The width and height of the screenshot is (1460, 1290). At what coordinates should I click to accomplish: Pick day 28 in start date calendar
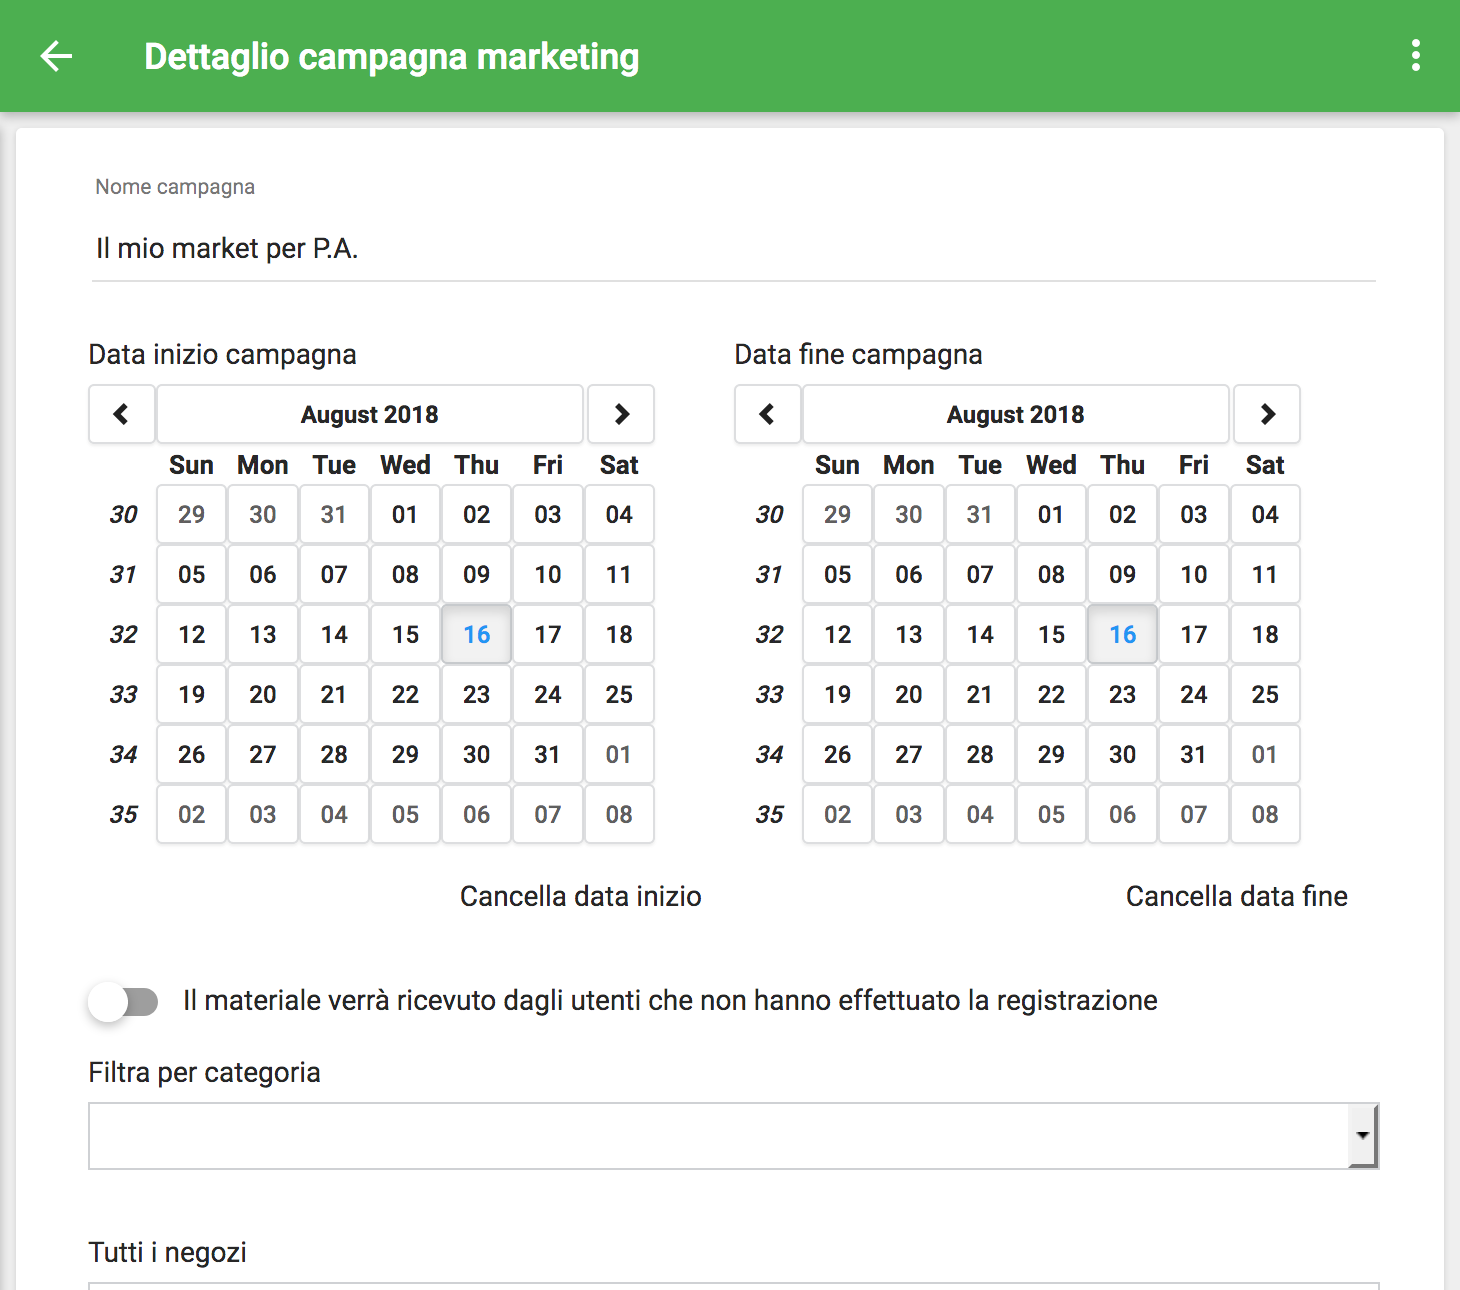334,754
